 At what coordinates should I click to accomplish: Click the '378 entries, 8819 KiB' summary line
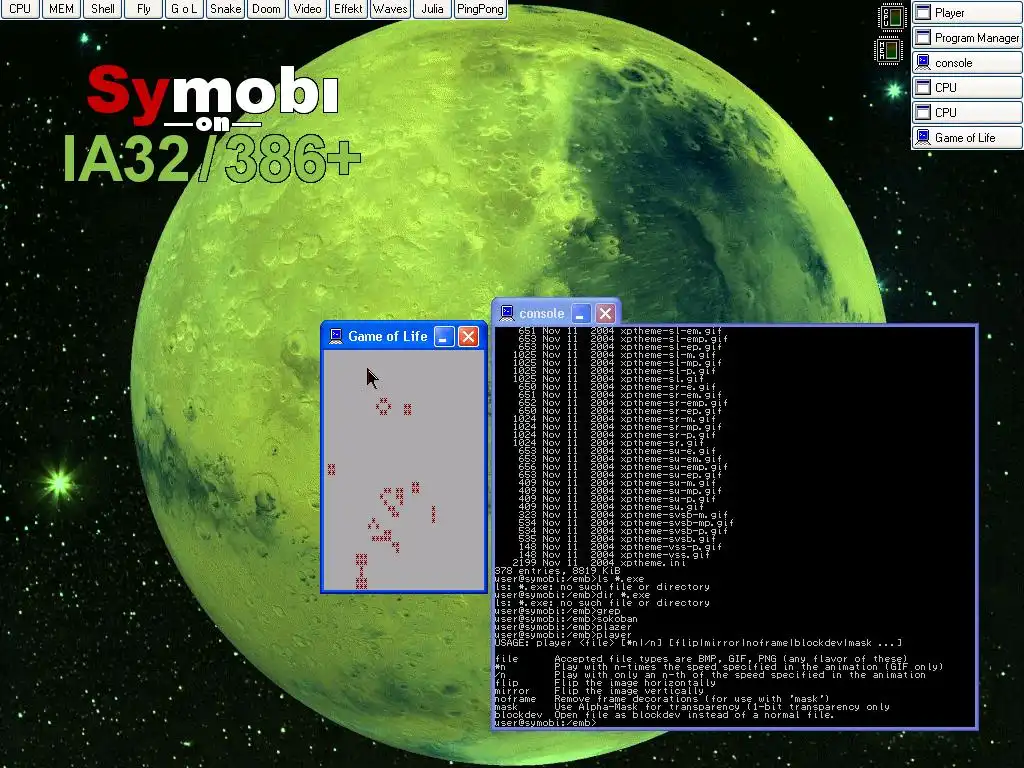coord(557,571)
